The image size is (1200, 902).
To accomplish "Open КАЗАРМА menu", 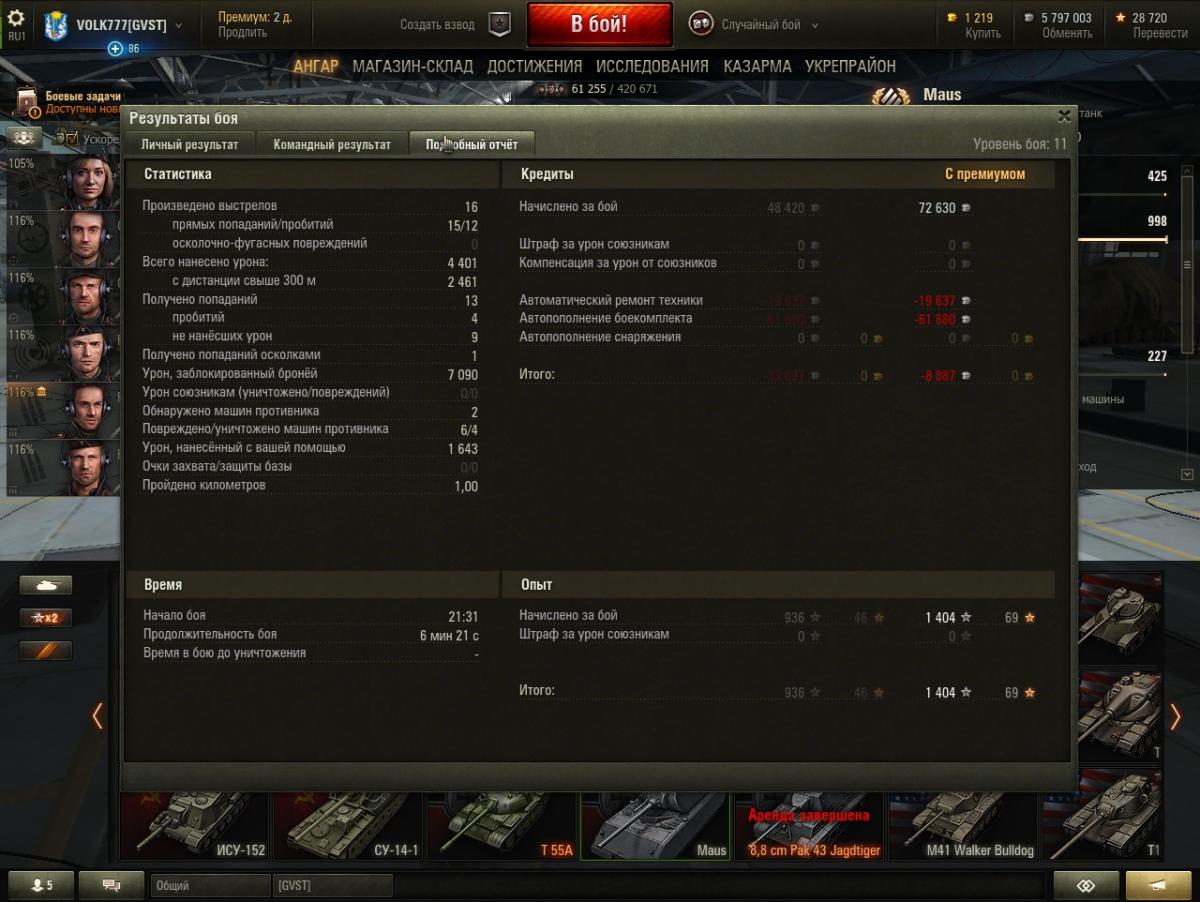I will (x=757, y=66).
